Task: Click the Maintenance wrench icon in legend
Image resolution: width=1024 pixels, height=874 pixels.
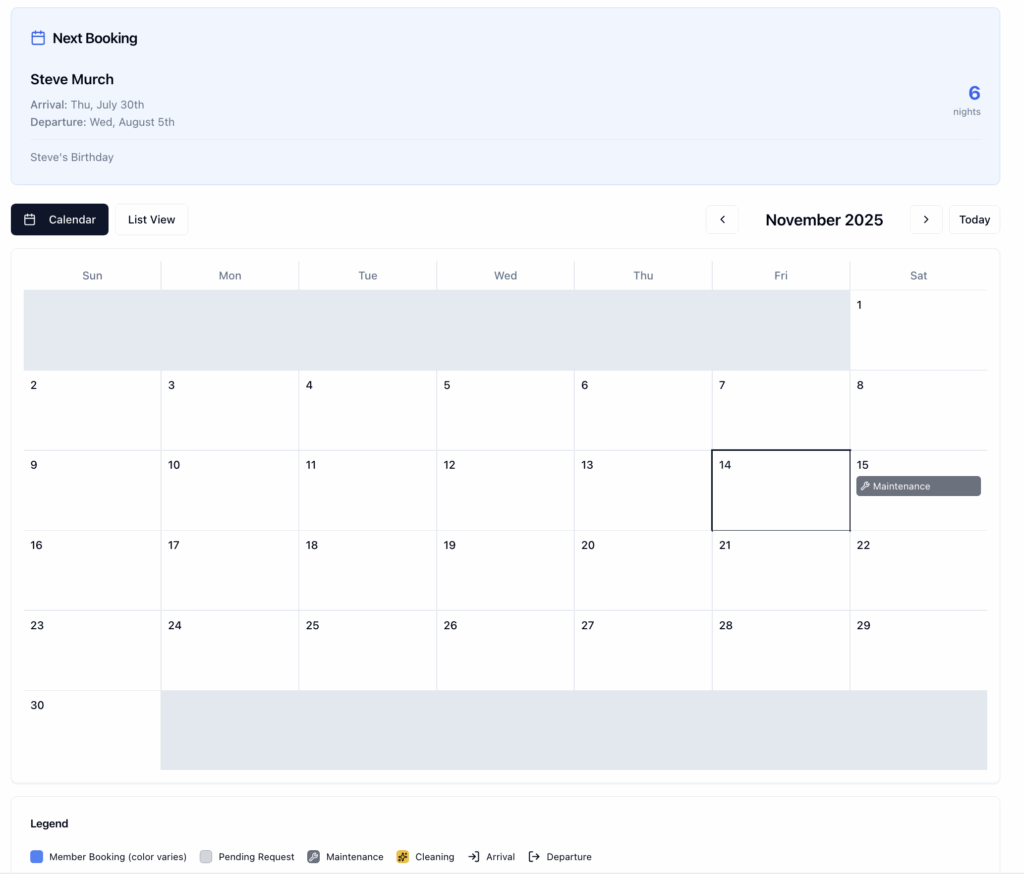Action: coord(313,857)
